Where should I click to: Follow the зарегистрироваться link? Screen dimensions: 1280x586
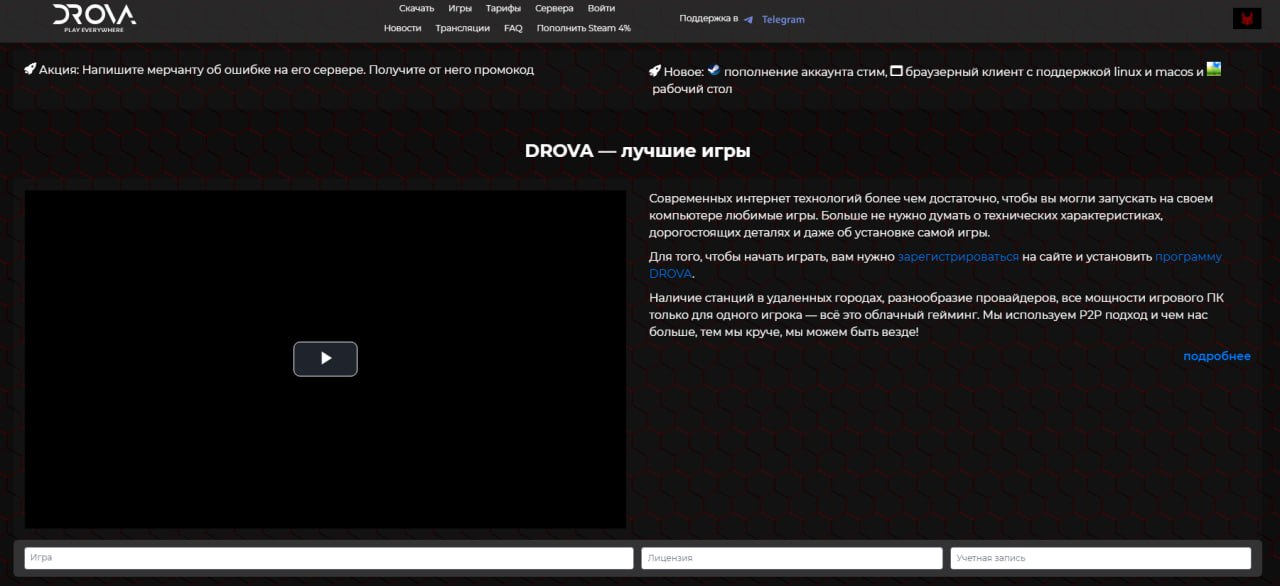957,256
